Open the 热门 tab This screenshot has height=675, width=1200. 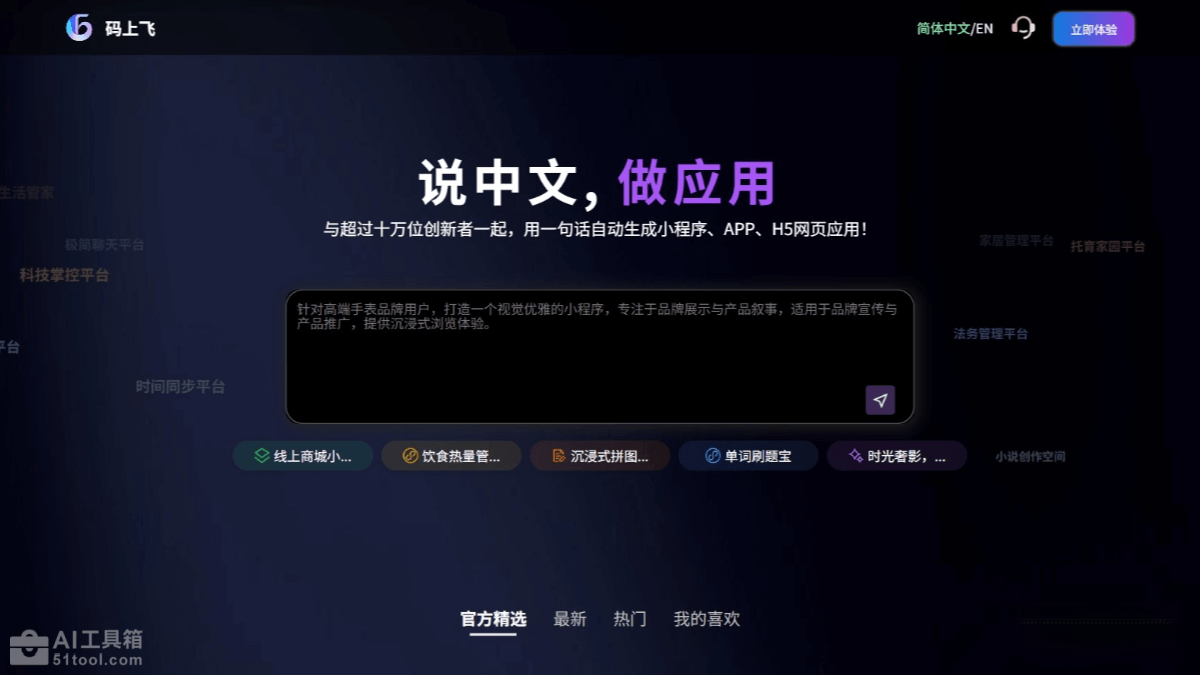coord(630,619)
